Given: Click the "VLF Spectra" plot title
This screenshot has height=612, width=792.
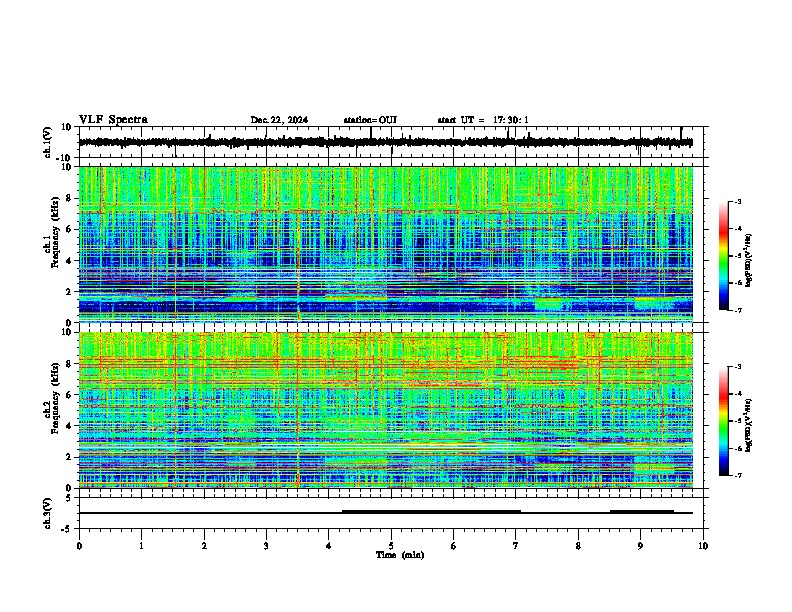Looking at the screenshot, I should (x=113, y=119).
